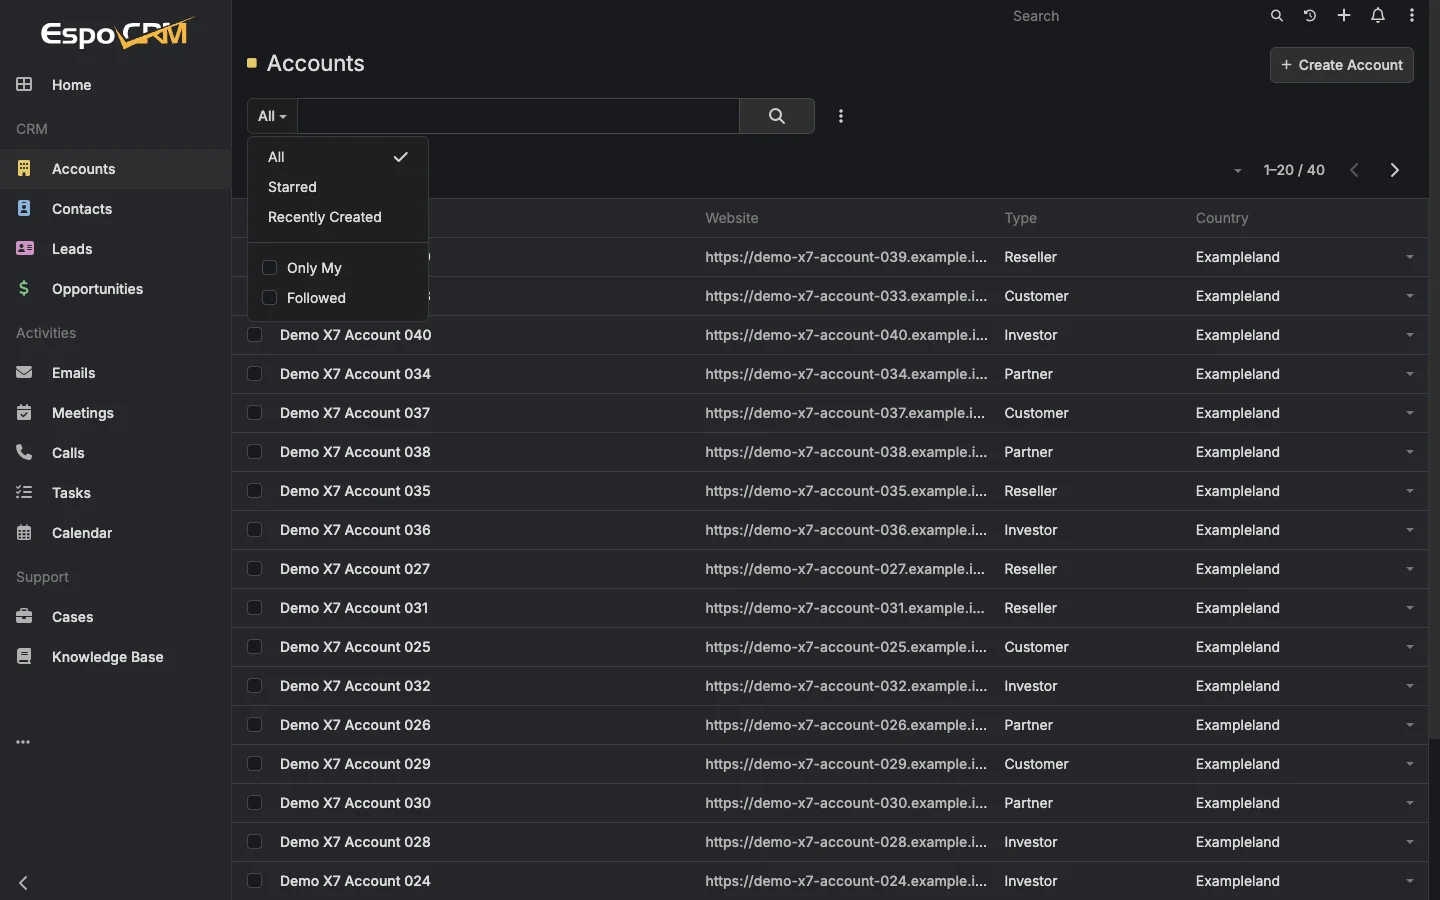
Task: Click Exampleland in Account 026 row
Action: (x=1237, y=725)
